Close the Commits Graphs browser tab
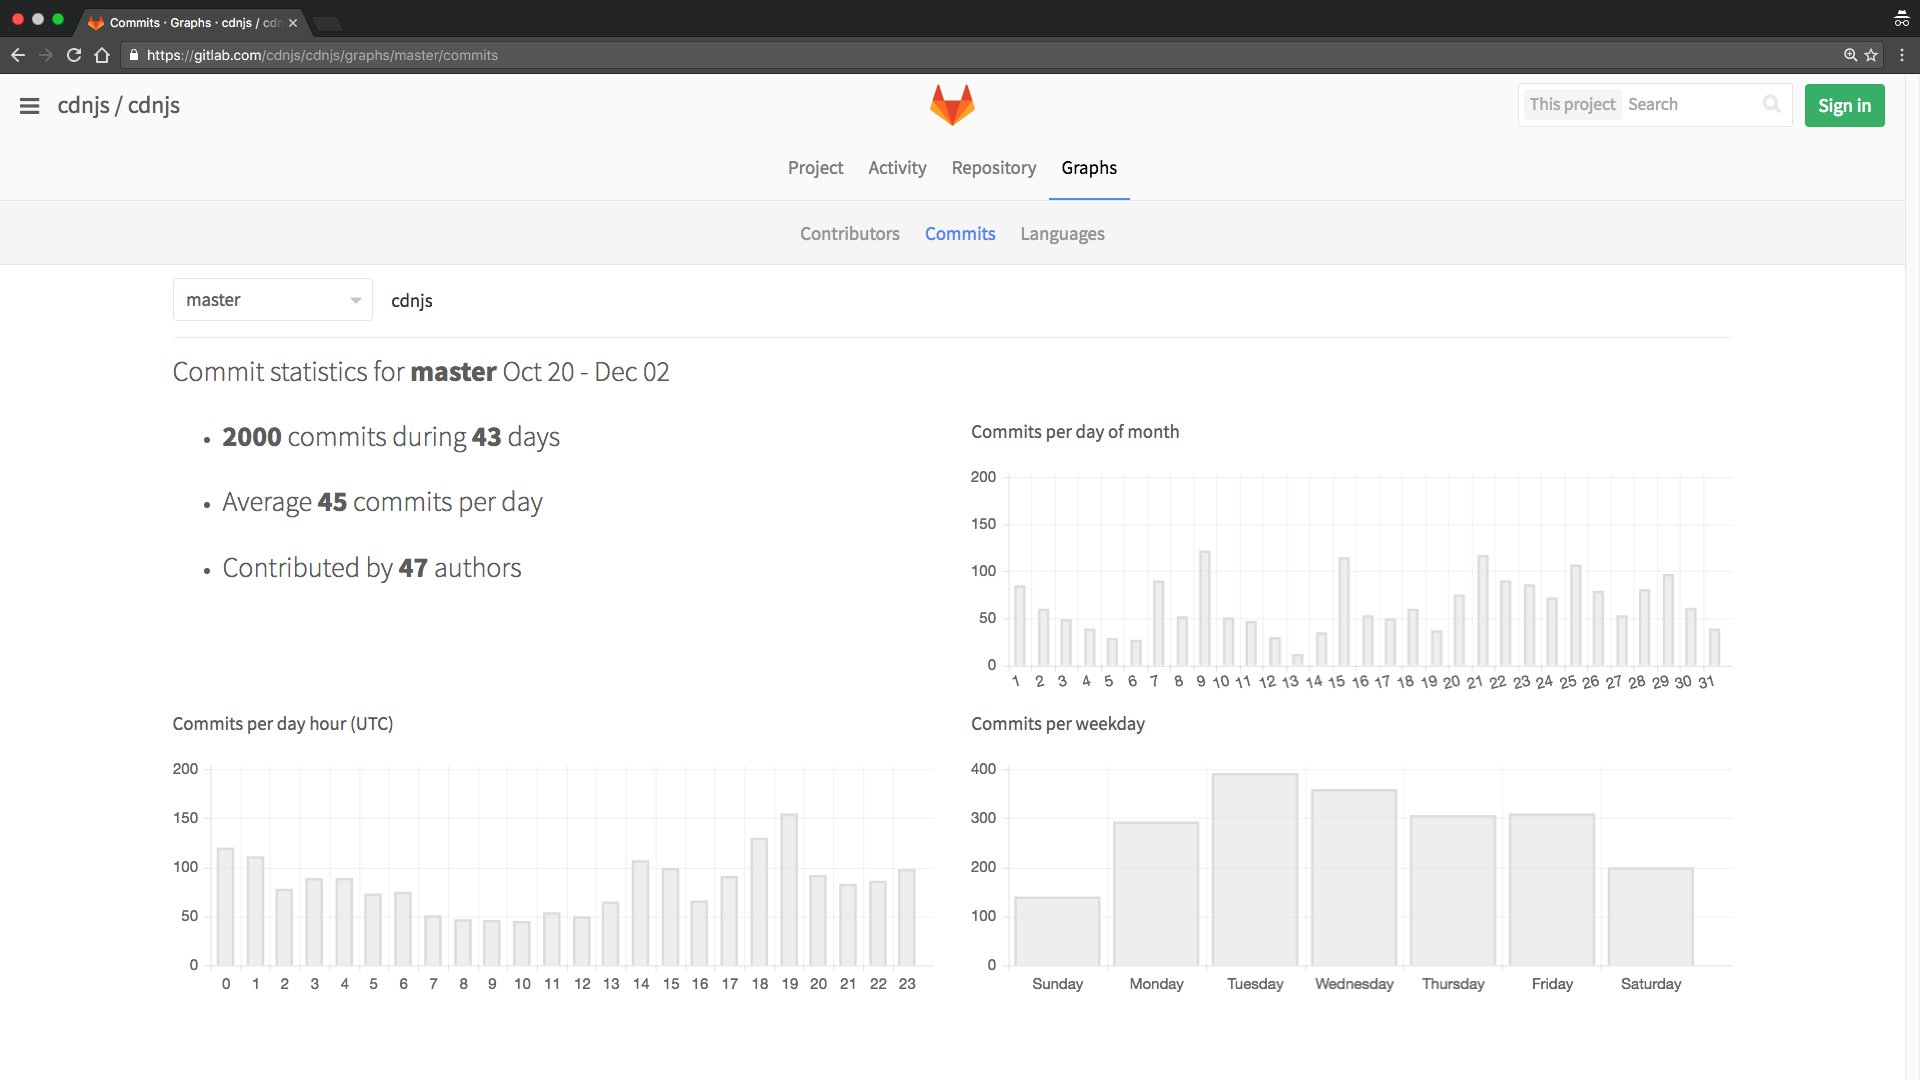Image resolution: width=1920 pixels, height=1080 pixels. 293,23
